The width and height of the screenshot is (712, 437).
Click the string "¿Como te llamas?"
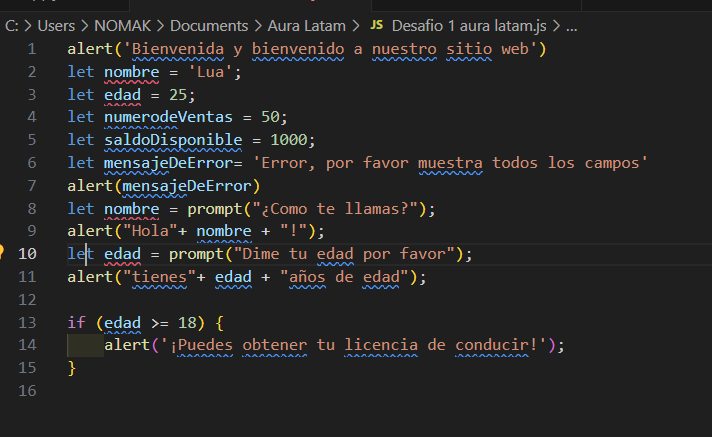point(335,209)
